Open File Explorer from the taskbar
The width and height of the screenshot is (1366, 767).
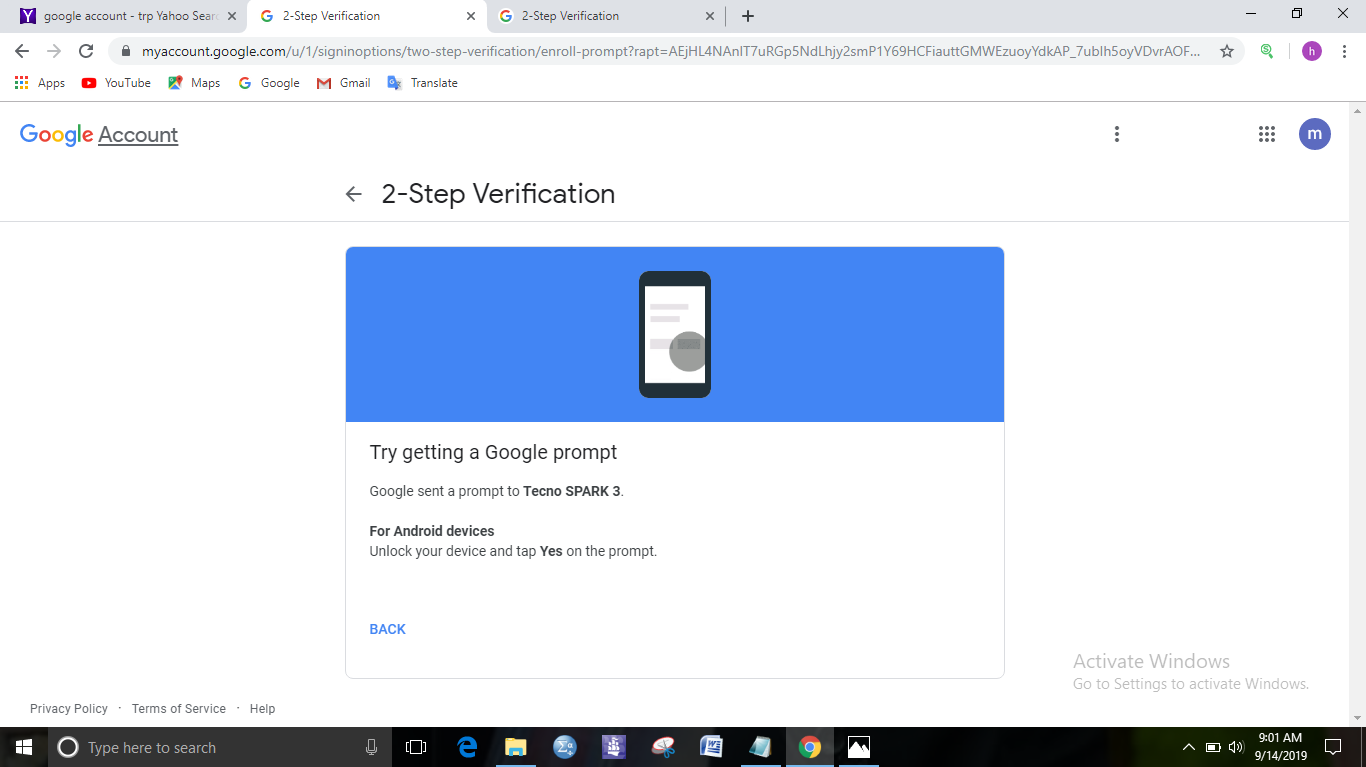[515, 747]
